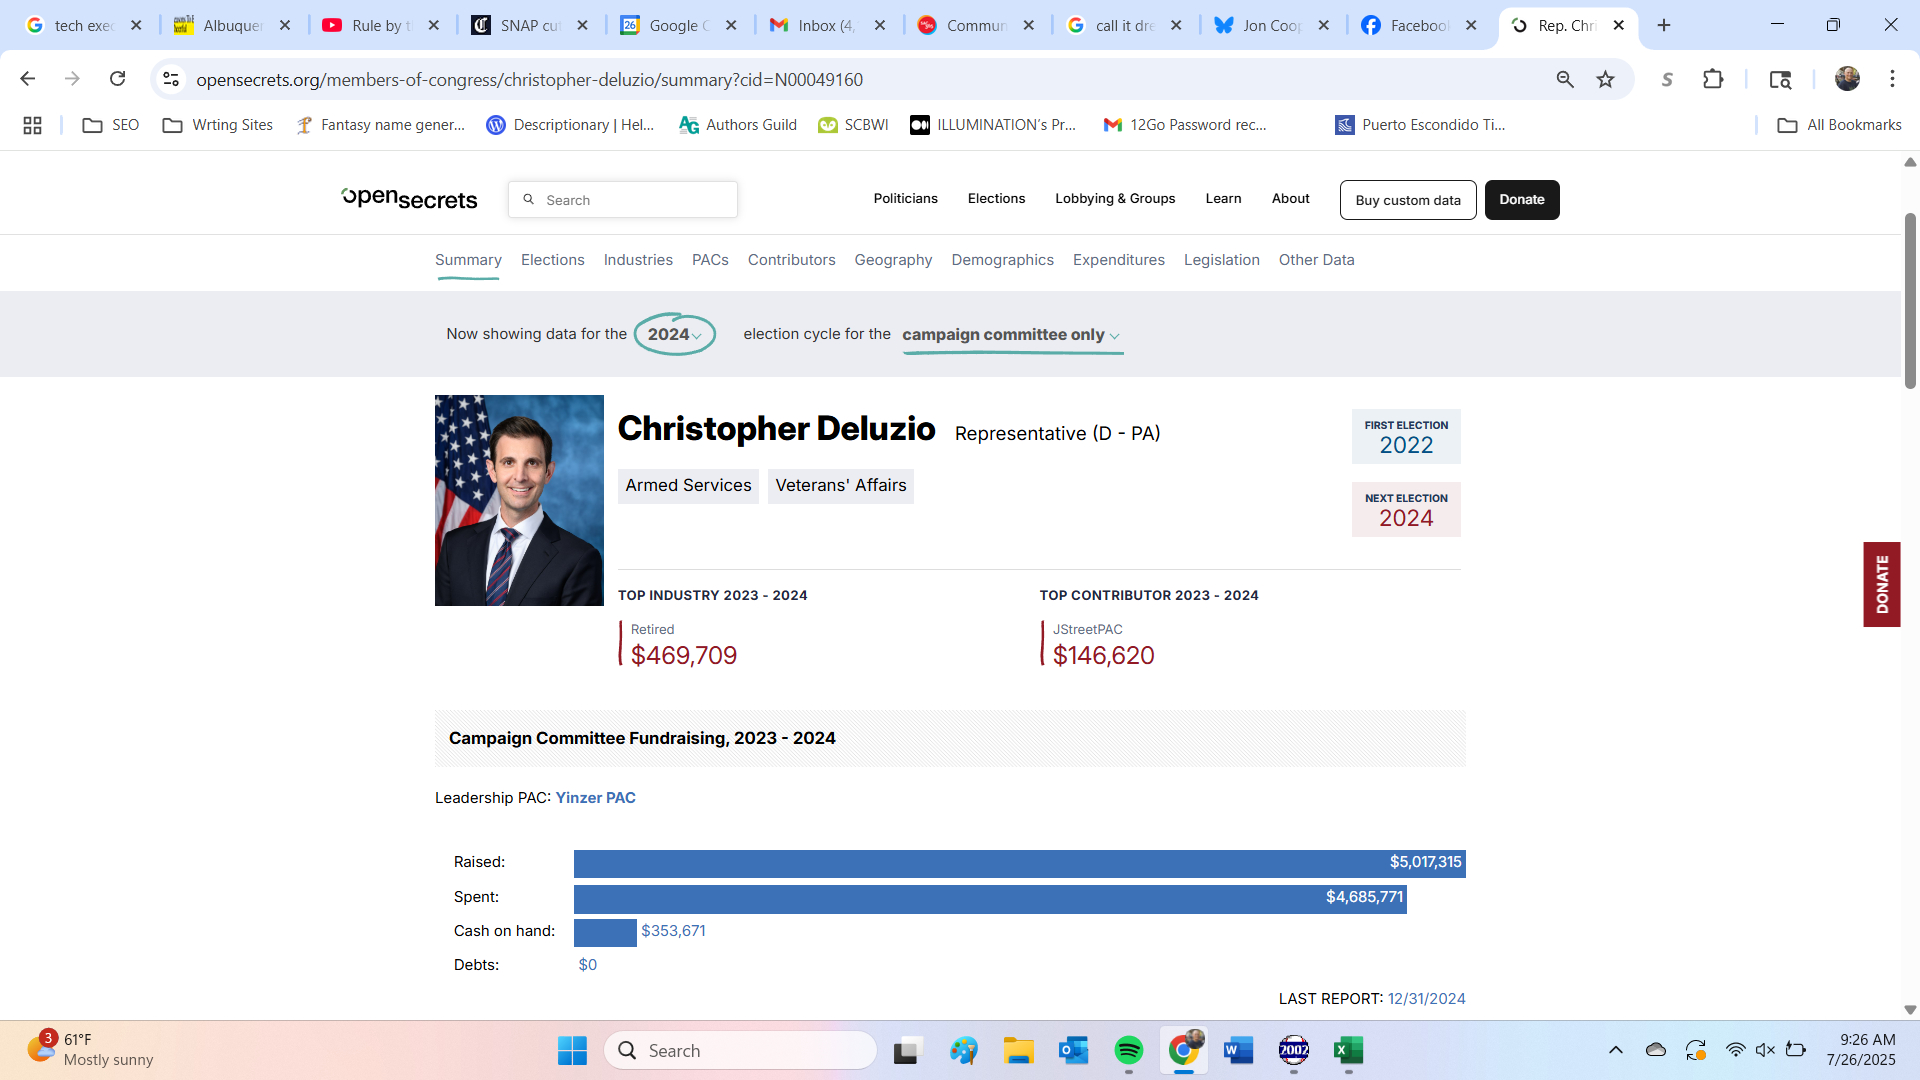
Task: Bookmark this page with the star icon
Action: 1605,79
